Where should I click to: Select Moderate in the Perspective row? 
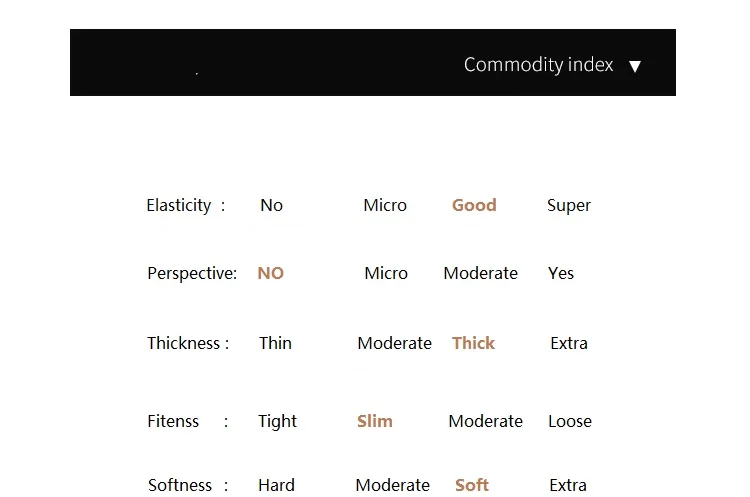click(x=481, y=273)
